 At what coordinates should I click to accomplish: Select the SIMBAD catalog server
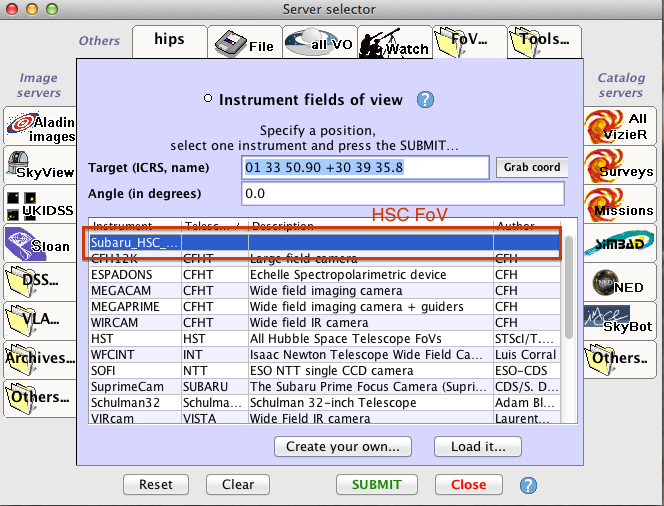coord(621,243)
